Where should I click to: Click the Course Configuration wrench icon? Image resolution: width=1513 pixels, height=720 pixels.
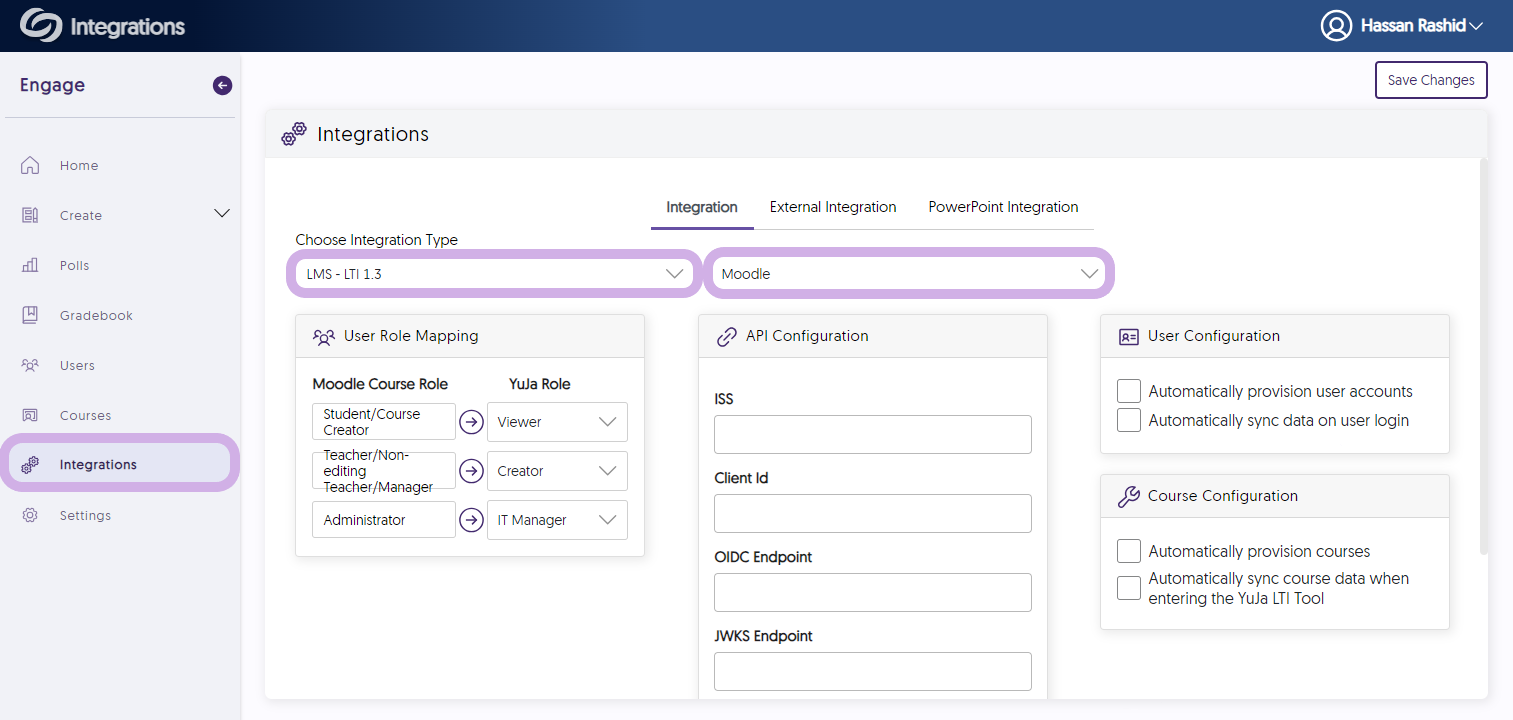1129,497
